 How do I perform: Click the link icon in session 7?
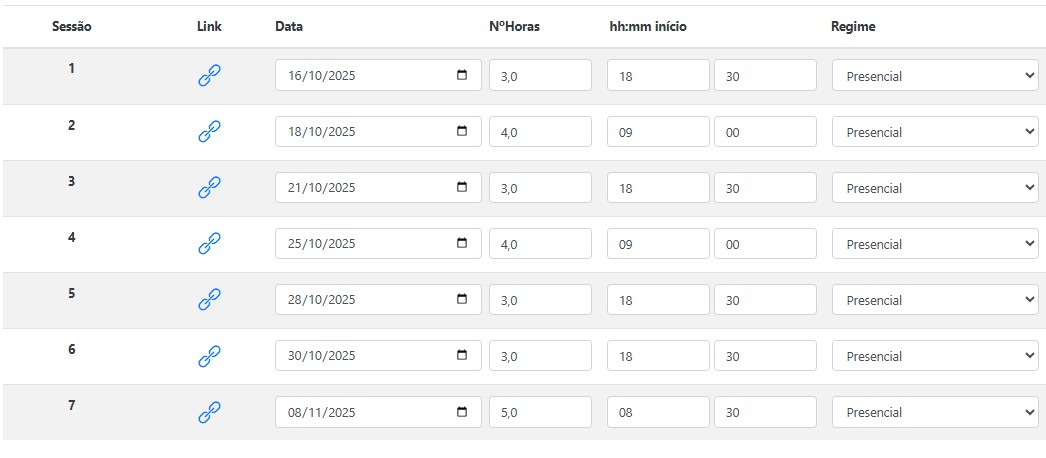coord(208,411)
